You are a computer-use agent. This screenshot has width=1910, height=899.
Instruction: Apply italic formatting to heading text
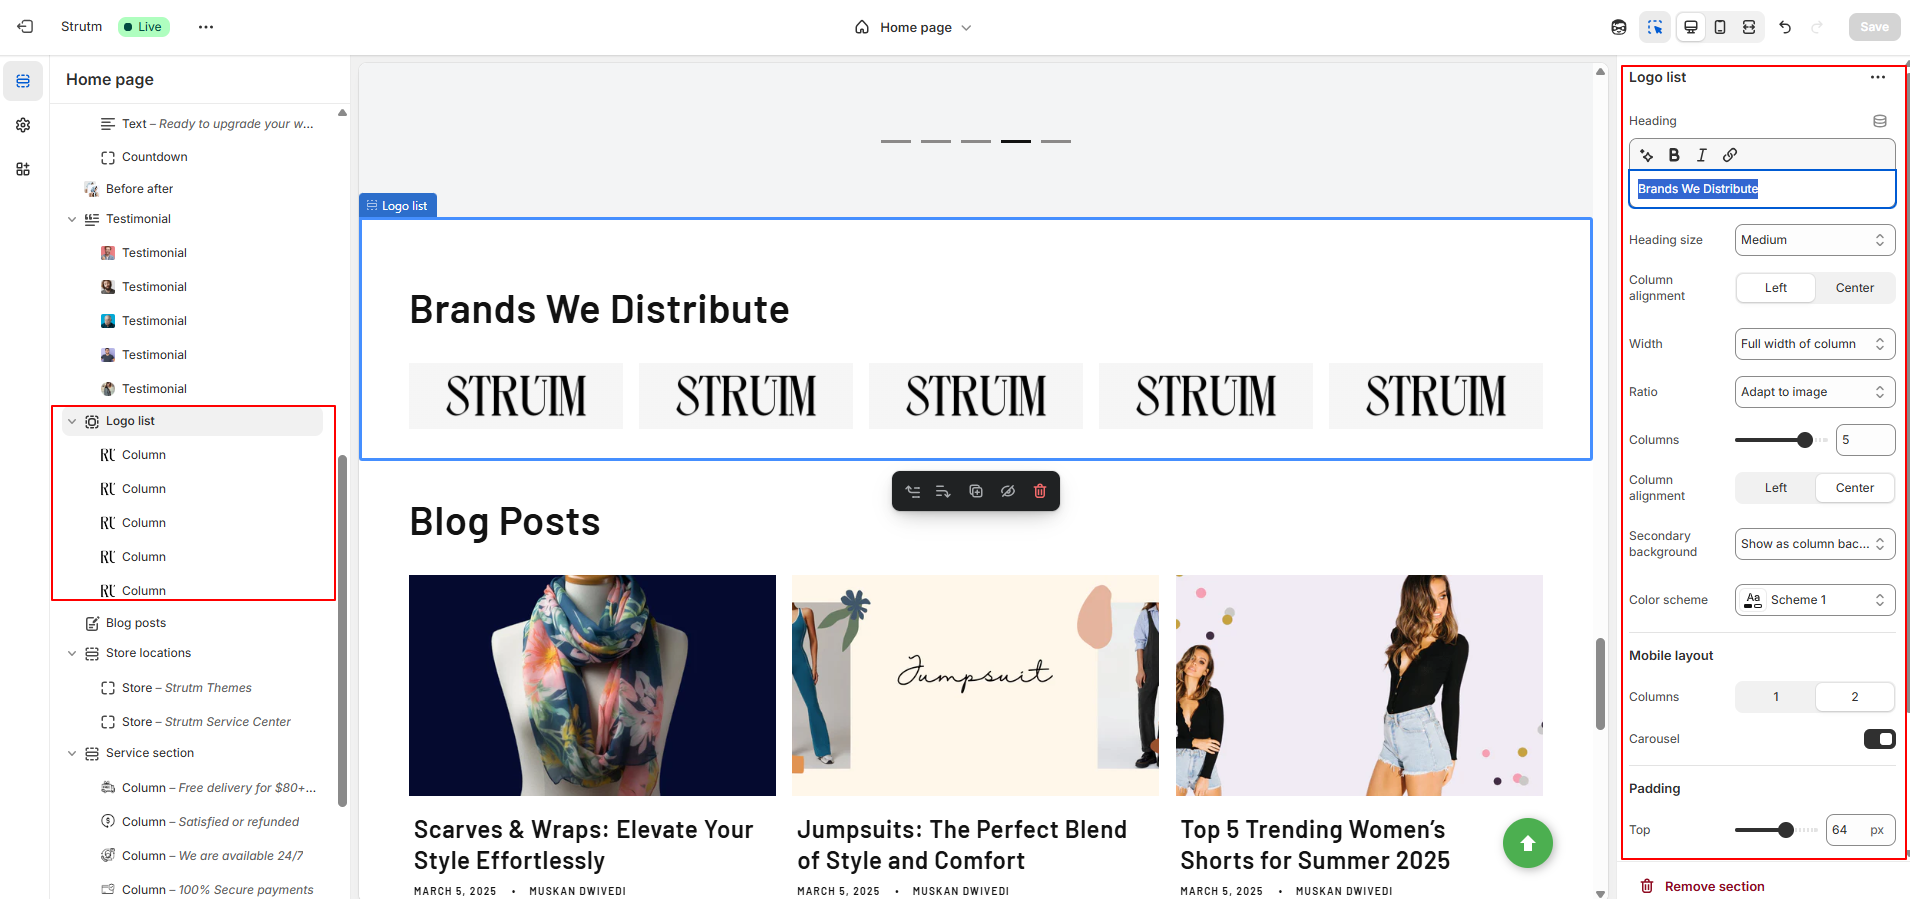1702,155
